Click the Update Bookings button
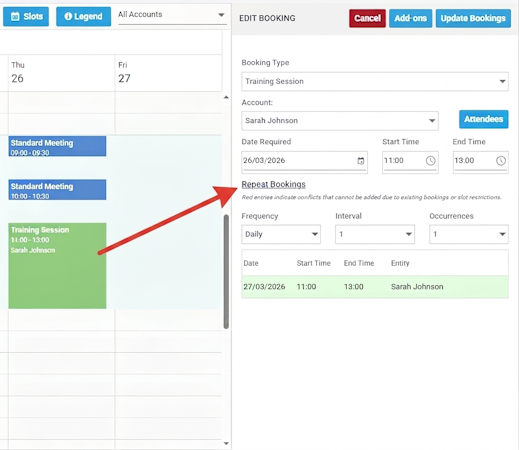The height and width of the screenshot is (450, 519). tap(473, 18)
